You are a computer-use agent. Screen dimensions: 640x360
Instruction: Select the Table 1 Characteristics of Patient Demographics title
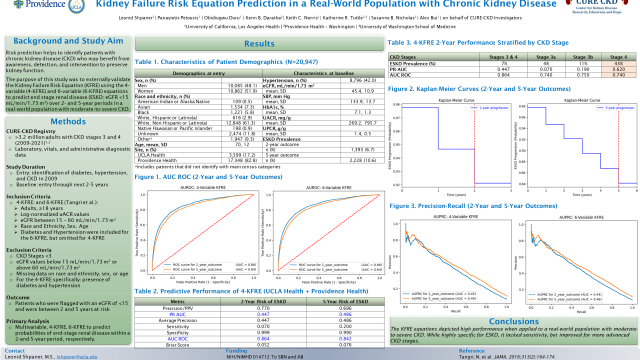226,62
